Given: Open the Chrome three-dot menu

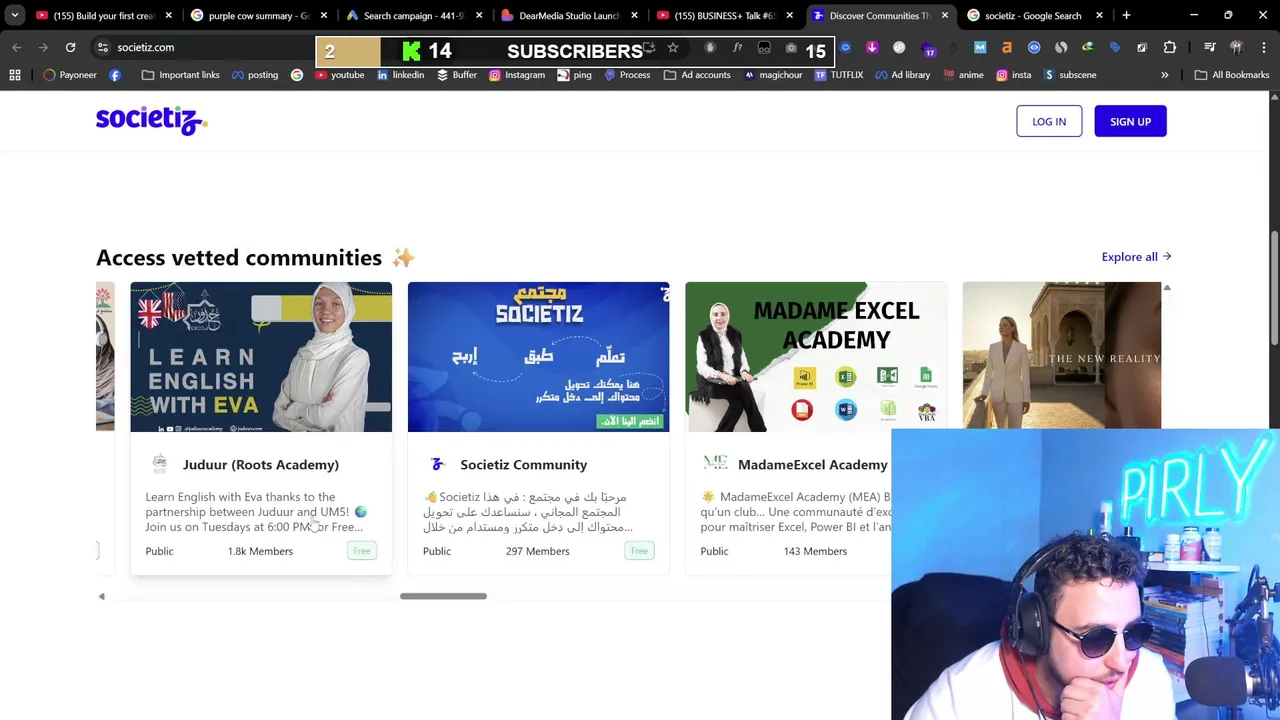Looking at the screenshot, I should click(1263, 47).
